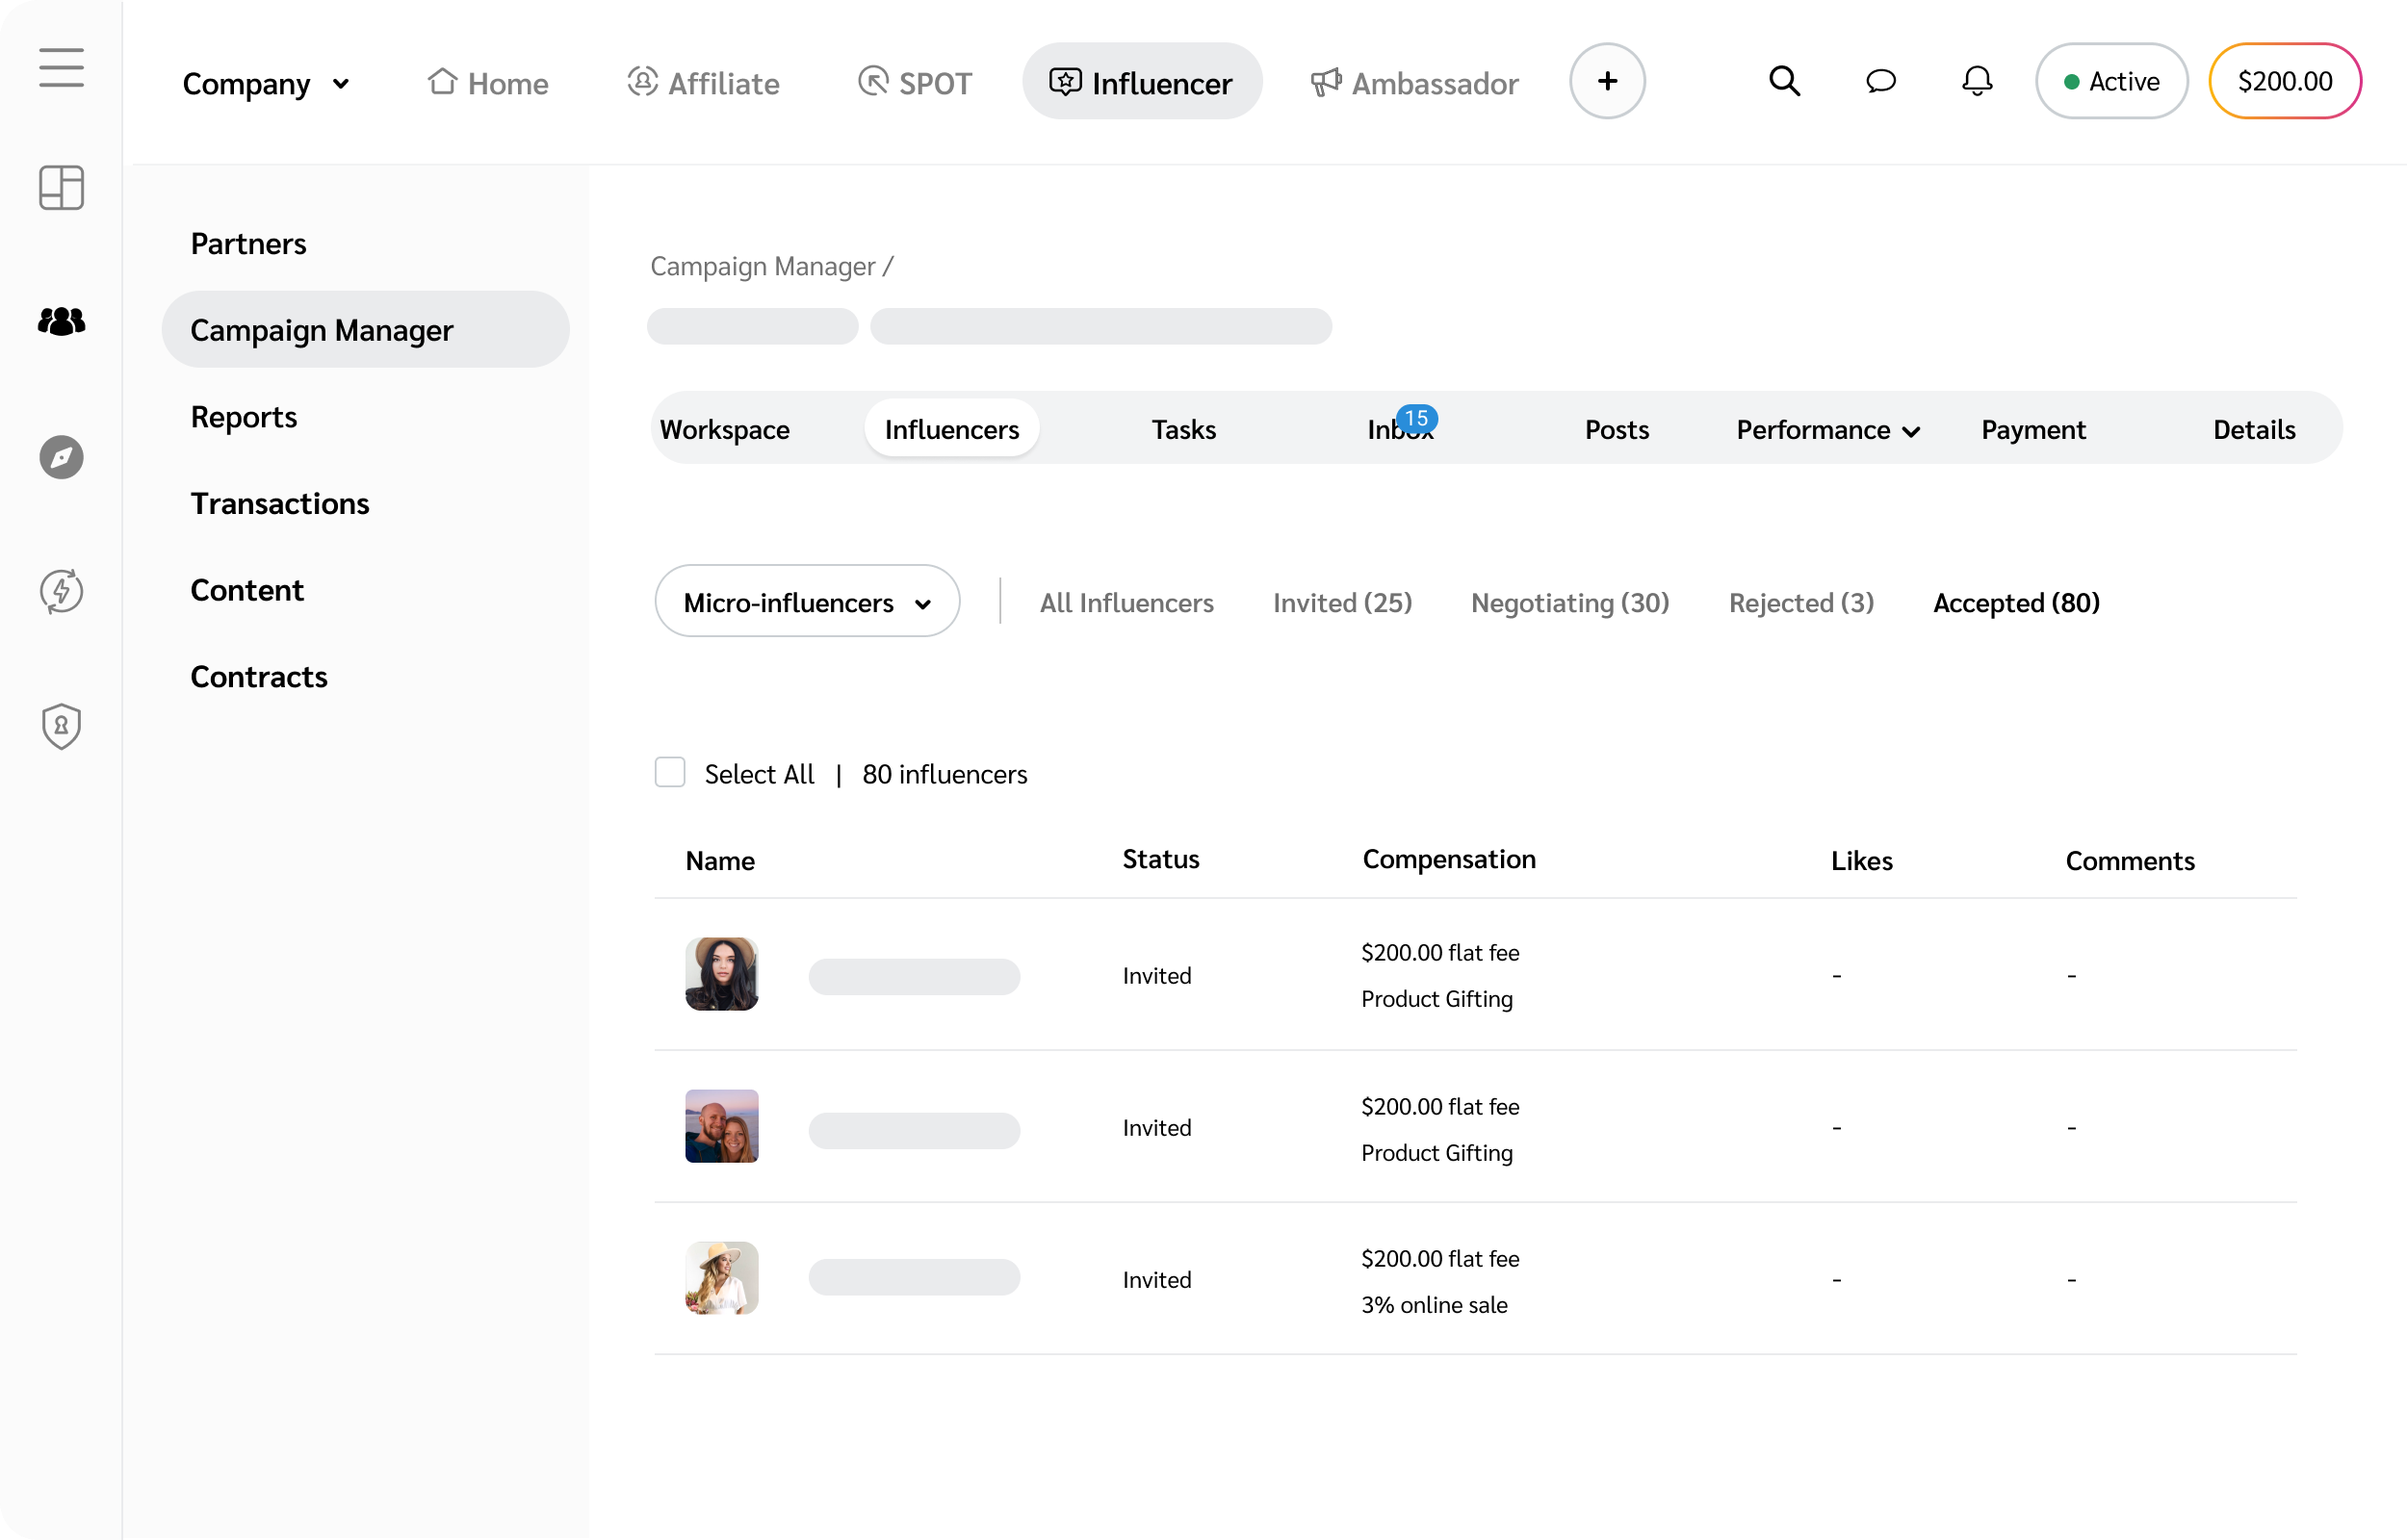Viewport: 2407px width, 1540px height.
Task: Click the $200.00 balance button
Action: (x=2284, y=81)
